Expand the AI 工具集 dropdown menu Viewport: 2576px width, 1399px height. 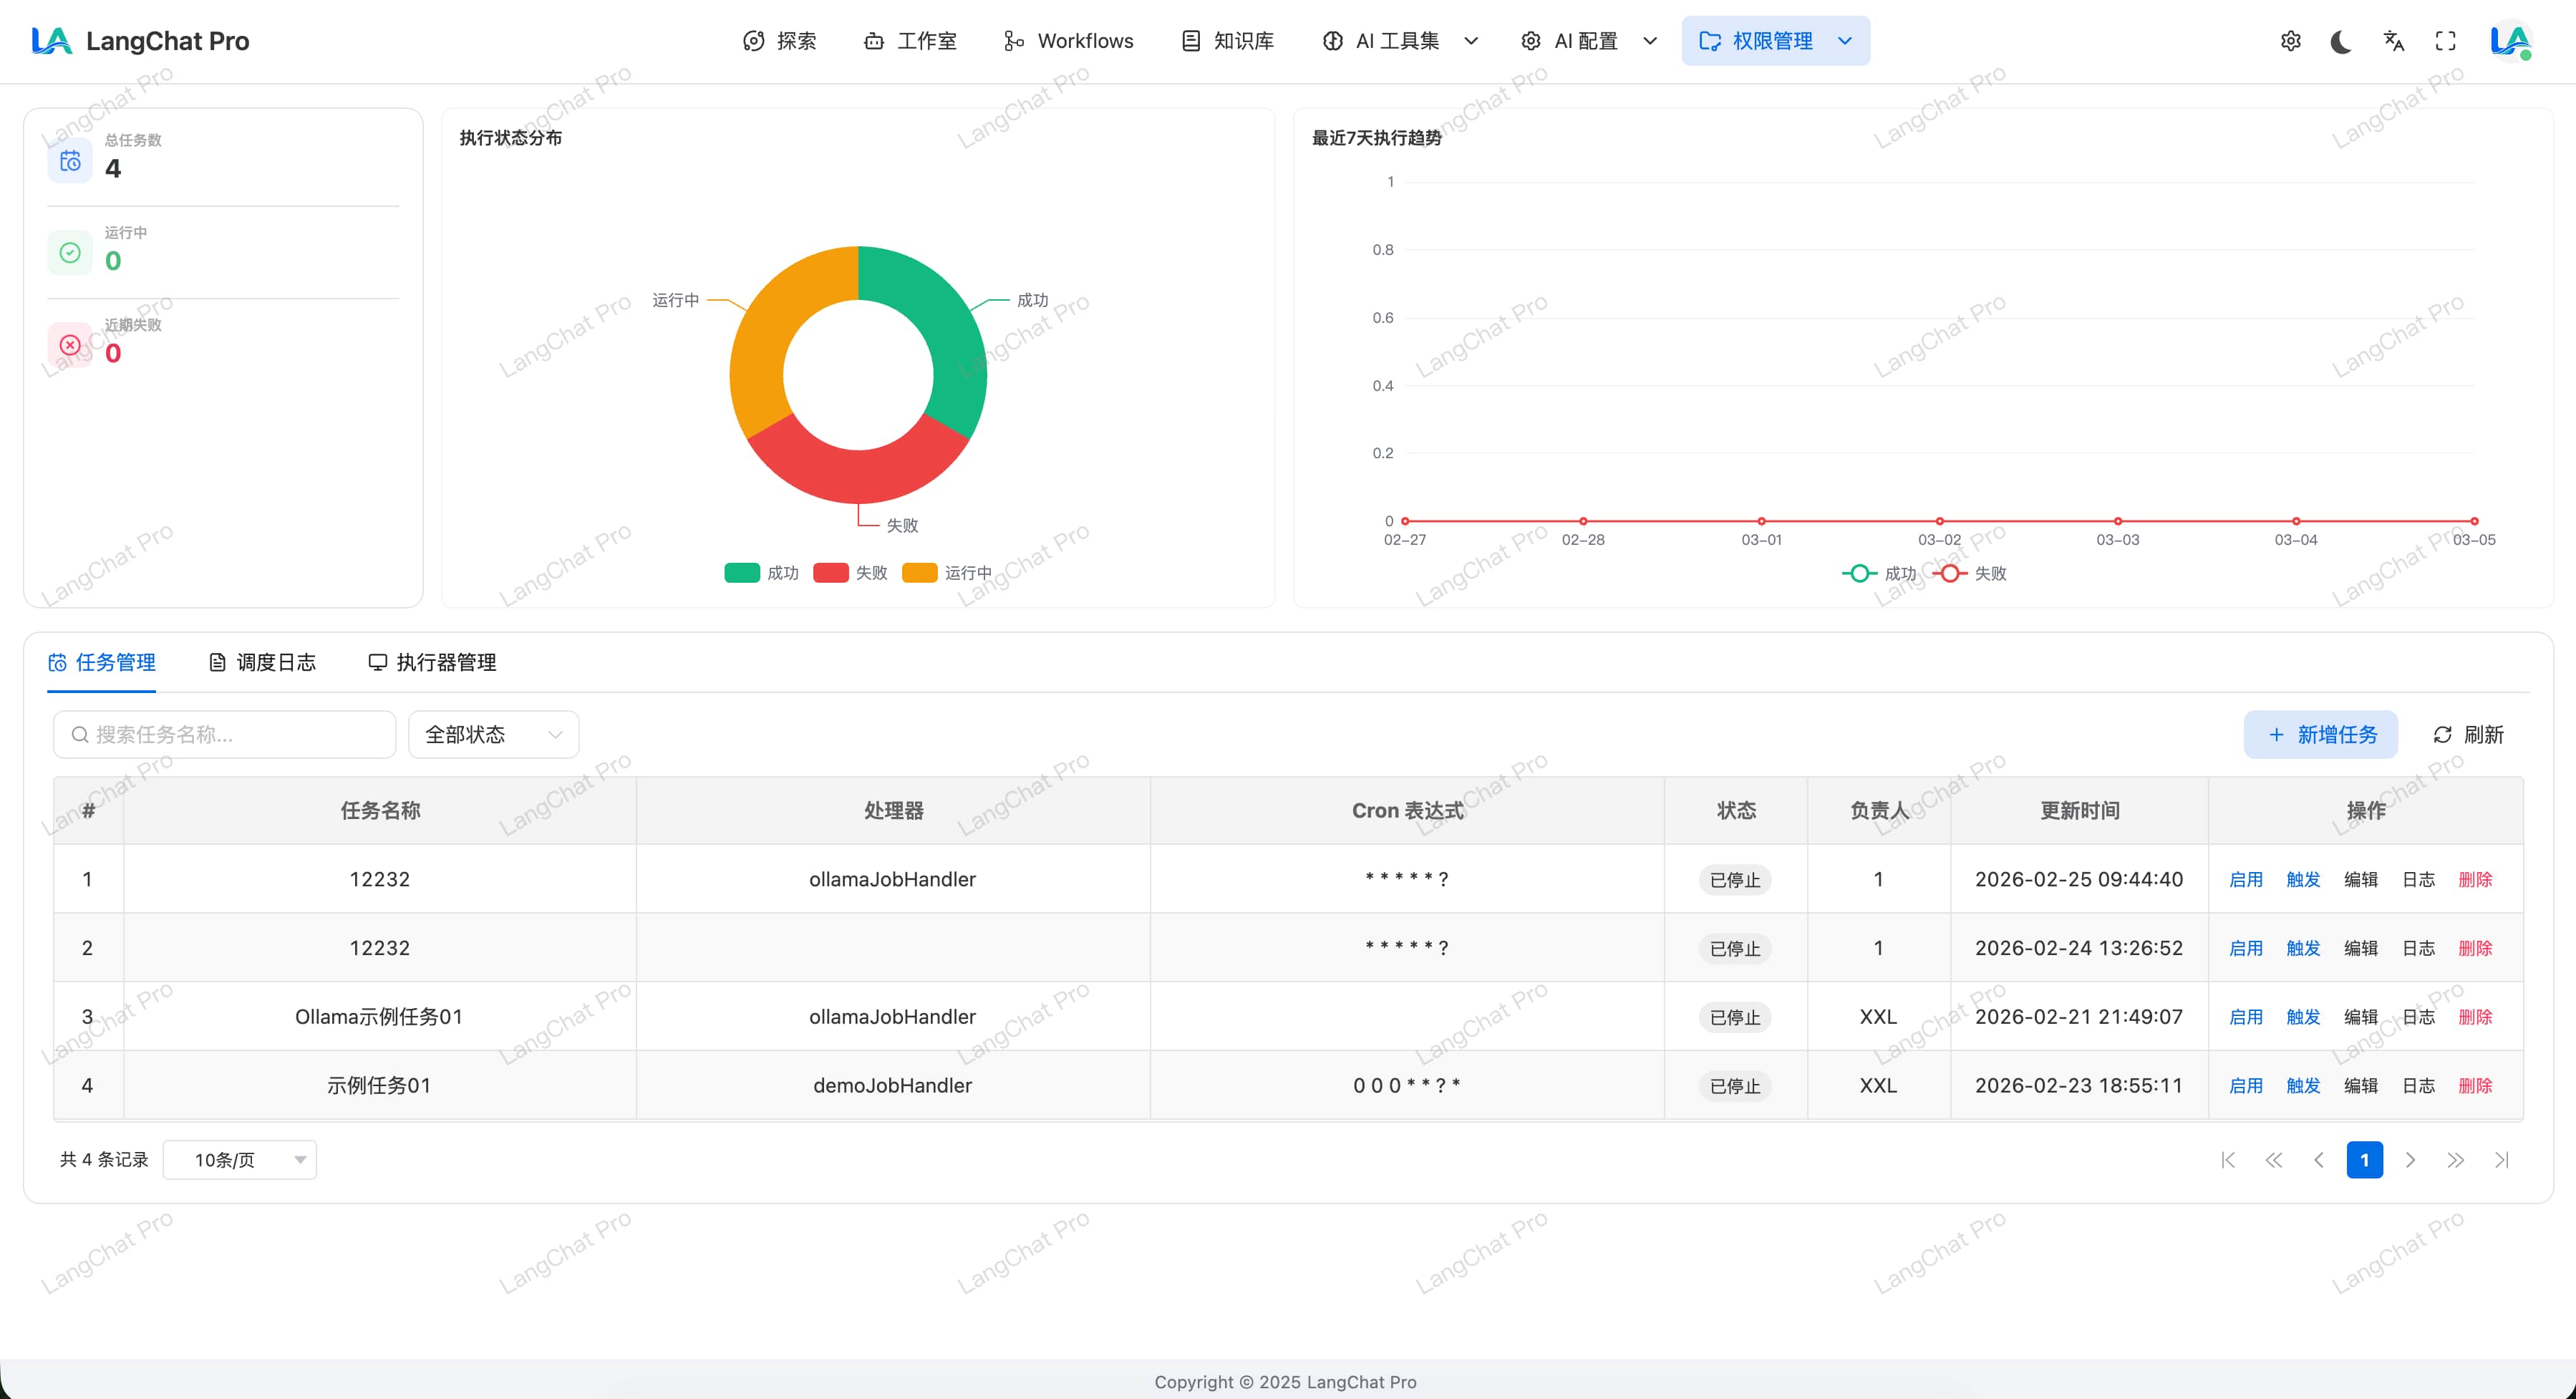pos(1399,41)
